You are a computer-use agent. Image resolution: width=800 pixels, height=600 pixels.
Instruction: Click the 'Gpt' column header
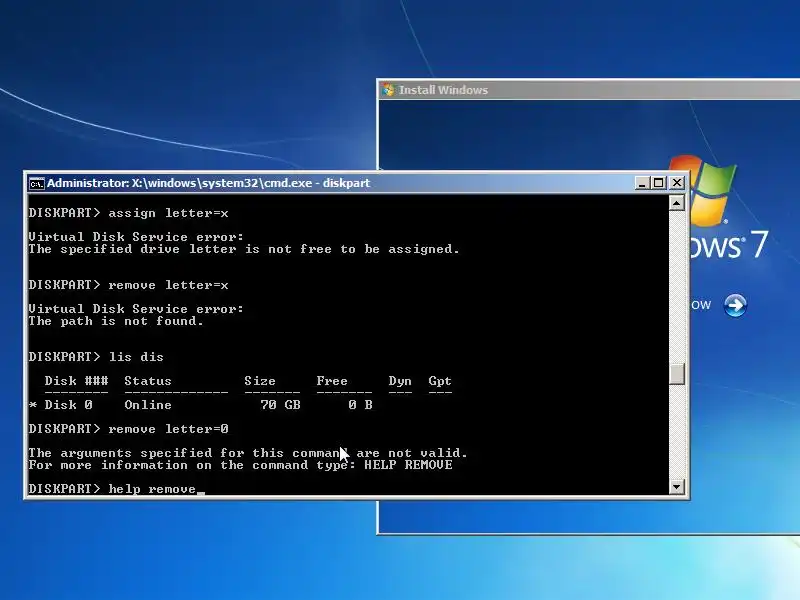click(x=440, y=381)
